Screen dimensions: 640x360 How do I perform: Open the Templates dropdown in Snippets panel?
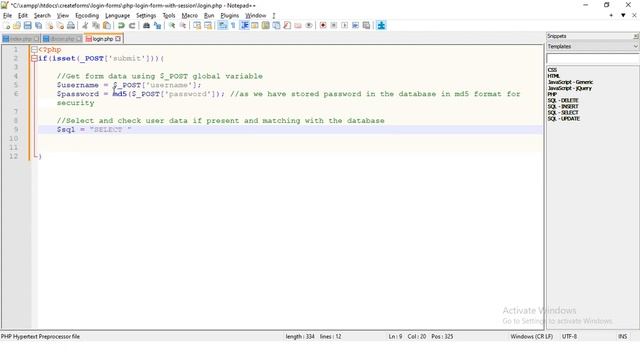point(592,47)
